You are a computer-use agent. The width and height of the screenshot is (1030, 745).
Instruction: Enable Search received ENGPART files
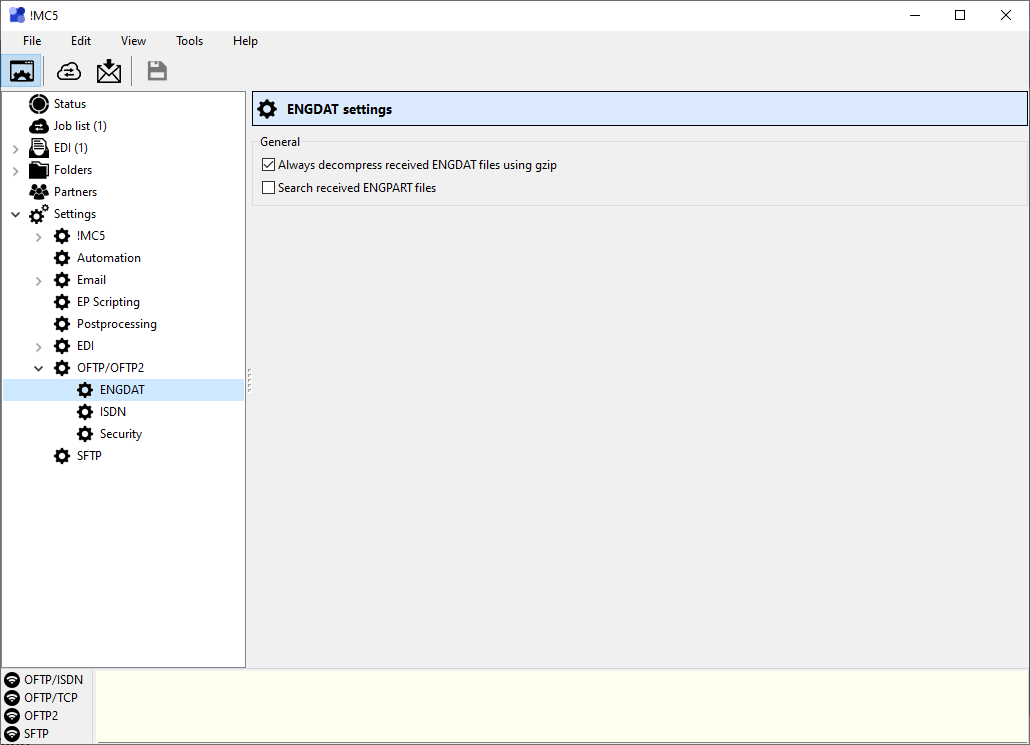268,188
